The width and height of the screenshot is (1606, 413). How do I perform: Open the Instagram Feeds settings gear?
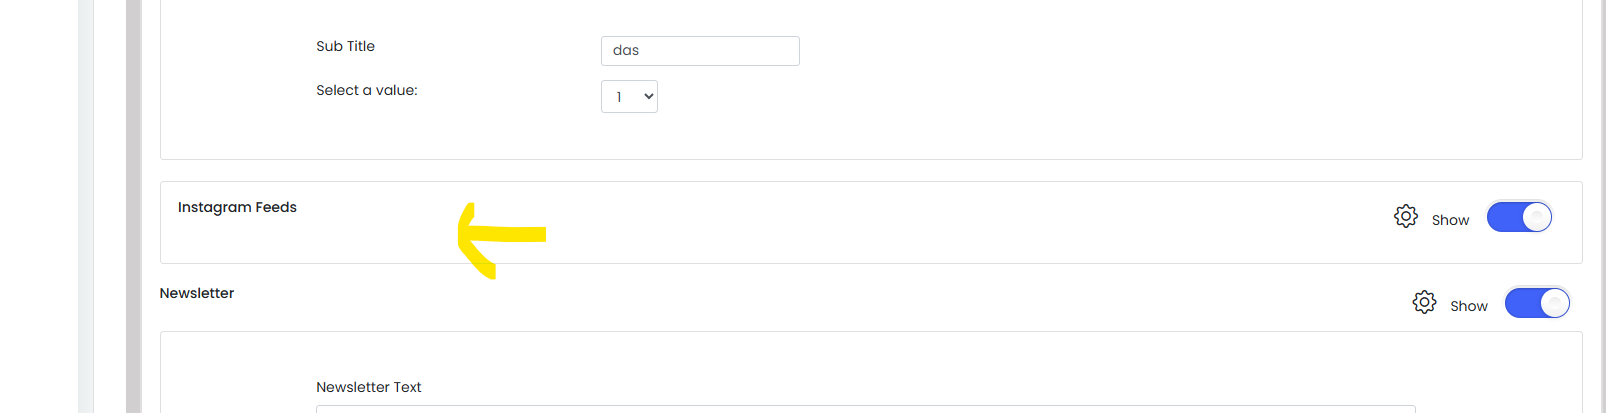tap(1405, 216)
